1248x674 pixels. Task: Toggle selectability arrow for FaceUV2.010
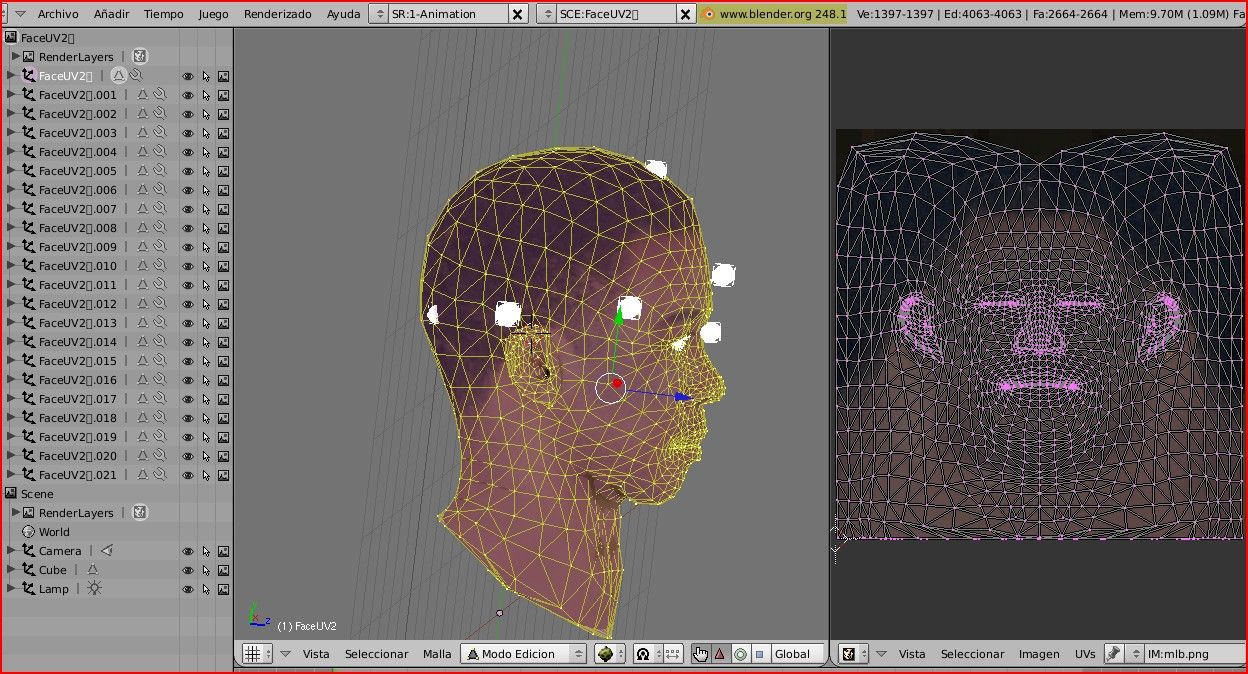pos(206,266)
